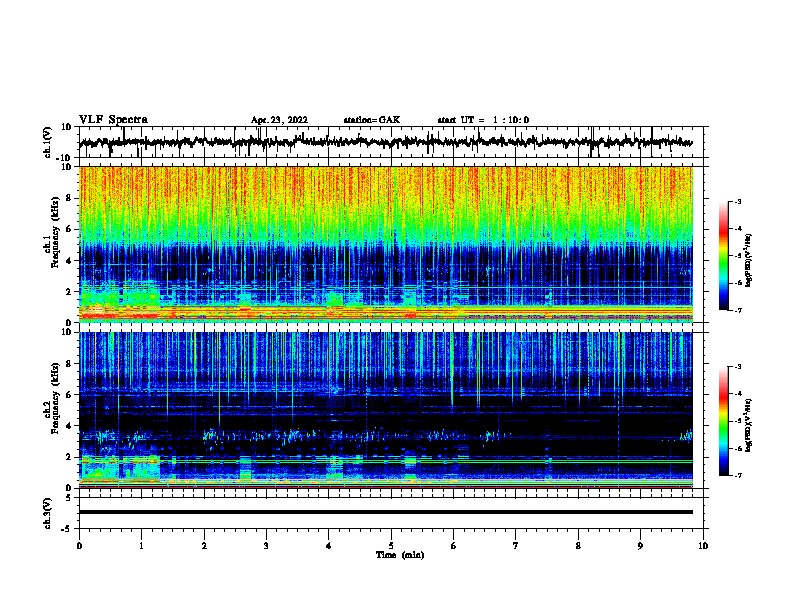Image resolution: width=792 pixels, height=612 pixels.
Task: Click time axis tick label "8"
Action: coord(578,546)
